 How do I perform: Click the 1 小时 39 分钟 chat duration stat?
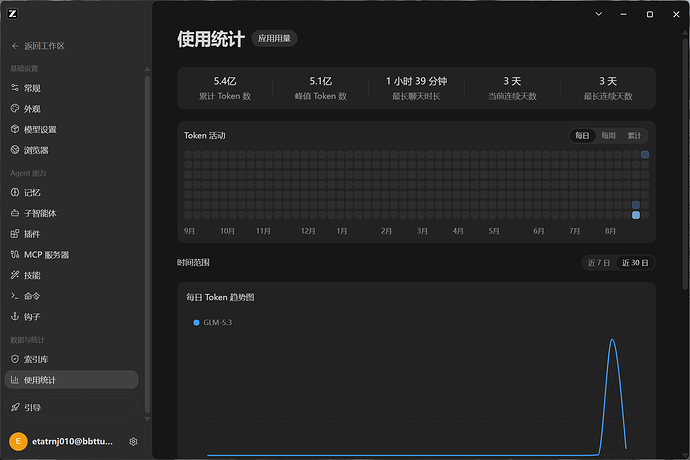coord(416,88)
